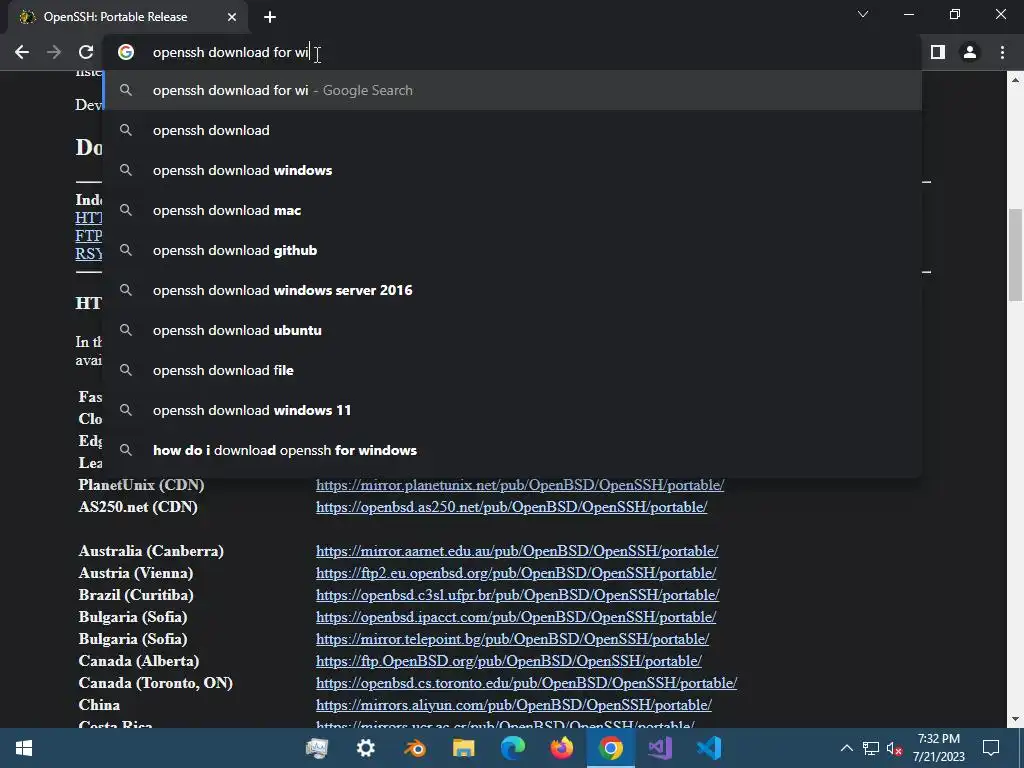The width and height of the screenshot is (1024, 768).
Task: Select the OpenSSH: Portable Release tab
Action: click(x=127, y=17)
